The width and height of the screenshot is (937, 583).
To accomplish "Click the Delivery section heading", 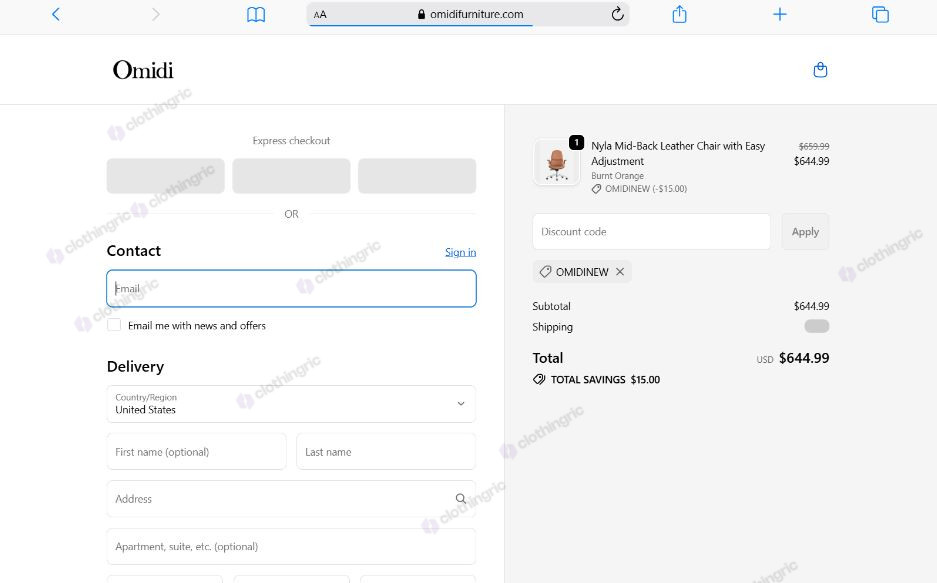I will (x=135, y=366).
